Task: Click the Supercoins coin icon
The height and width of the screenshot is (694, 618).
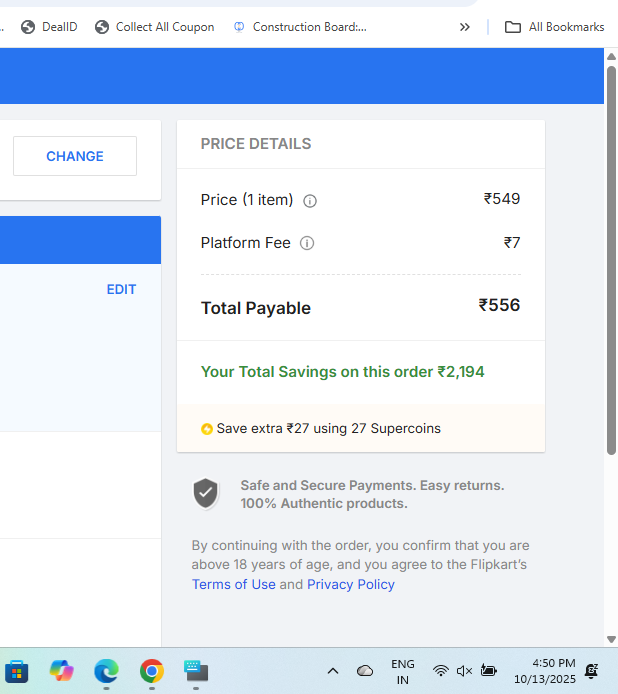Action: (x=207, y=429)
